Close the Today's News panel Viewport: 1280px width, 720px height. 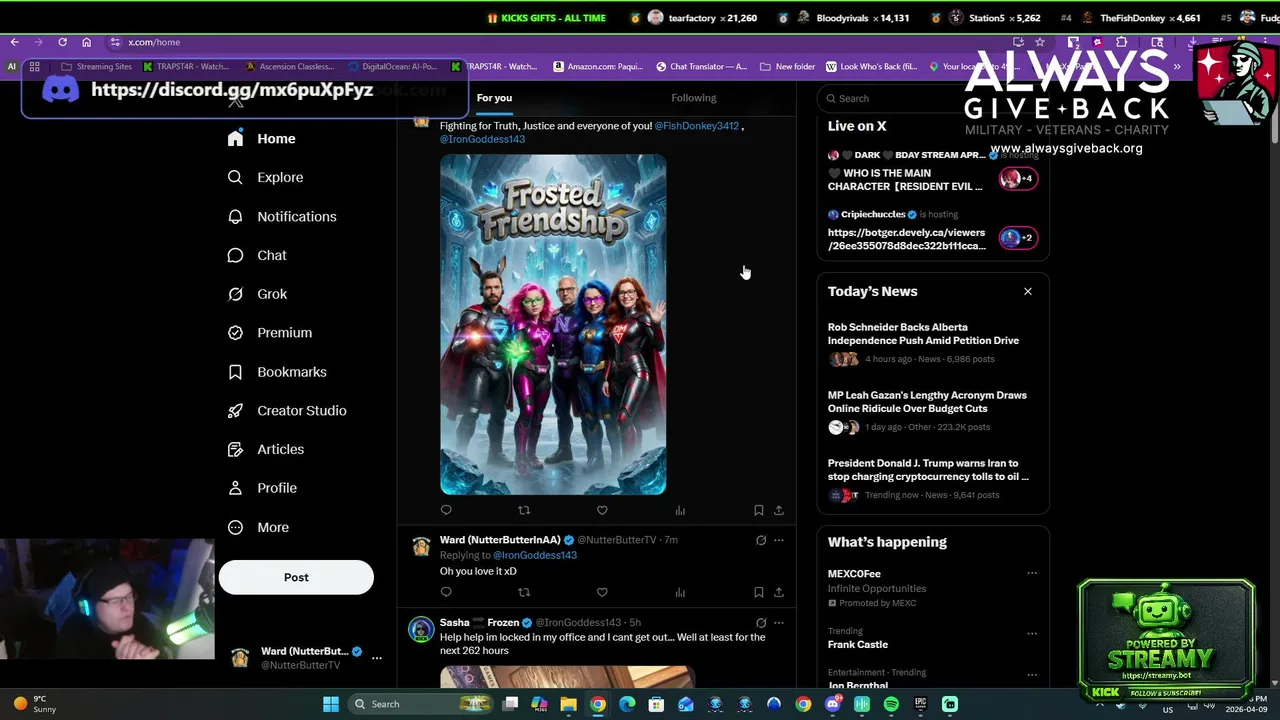(x=1028, y=291)
